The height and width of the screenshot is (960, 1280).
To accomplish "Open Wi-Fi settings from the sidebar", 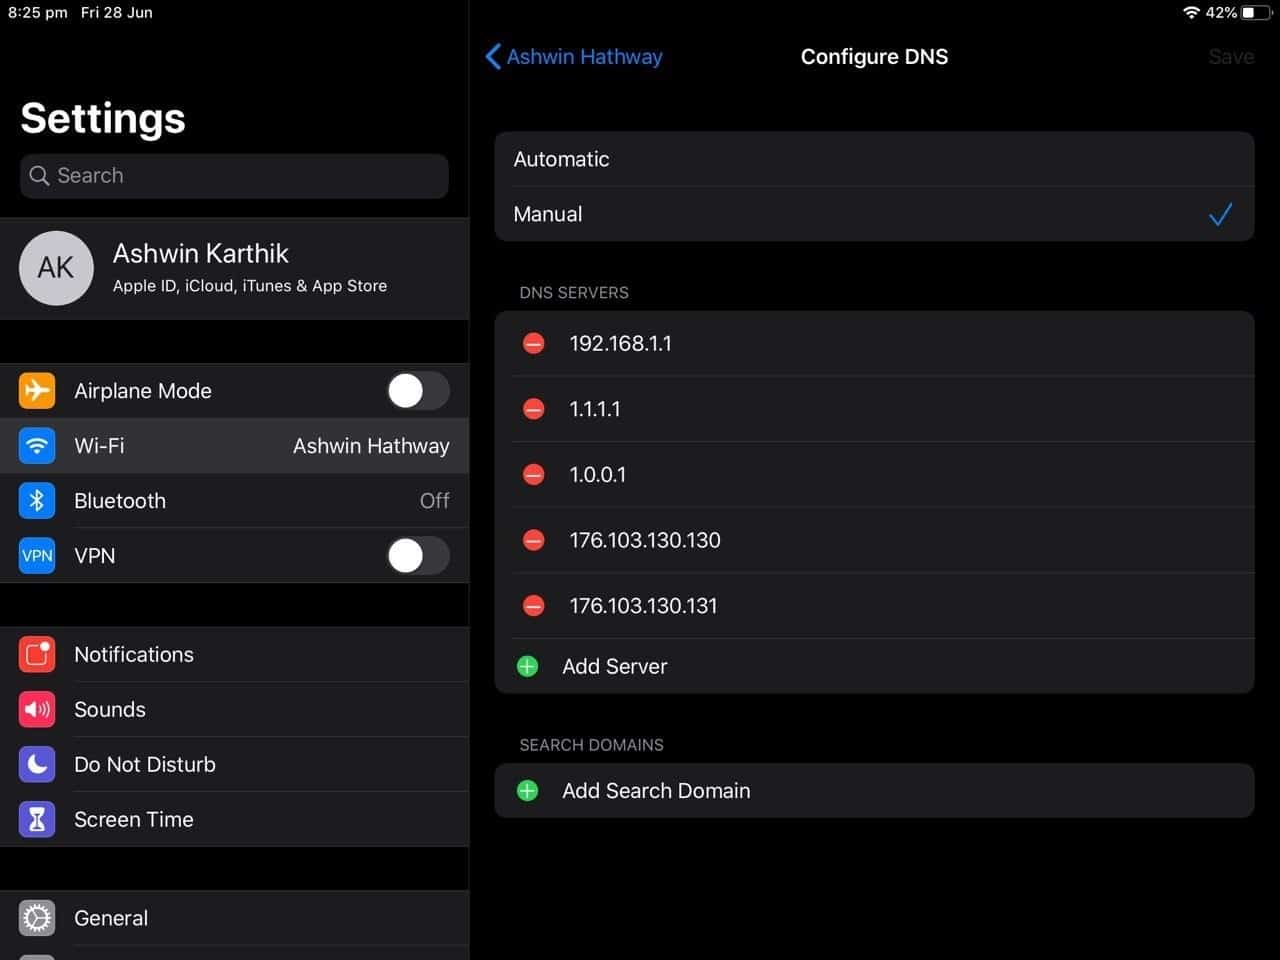I will [x=235, y=446].
